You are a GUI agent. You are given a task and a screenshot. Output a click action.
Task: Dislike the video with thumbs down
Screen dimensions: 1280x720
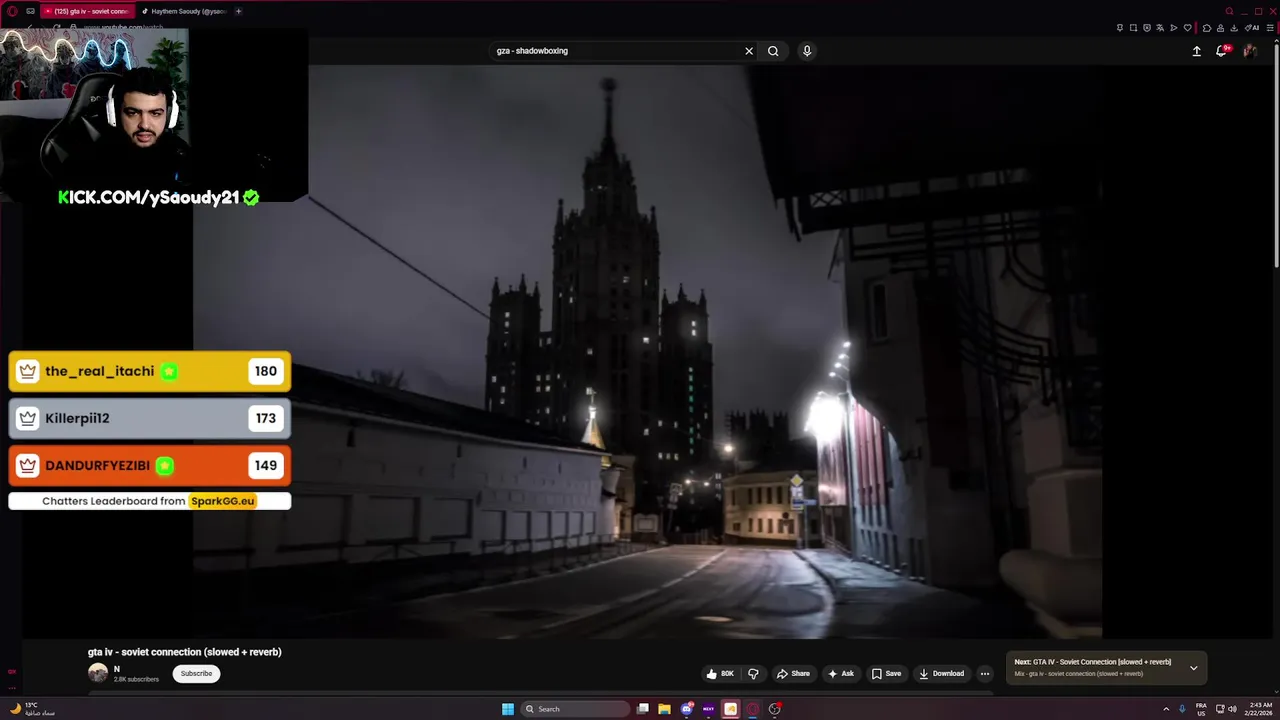754,674
